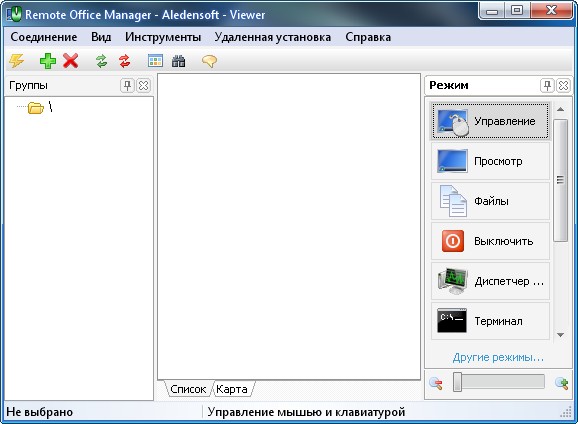
Task: Select the Просмотр view mode
Action: pyautogui.click(x=490, y=161)
